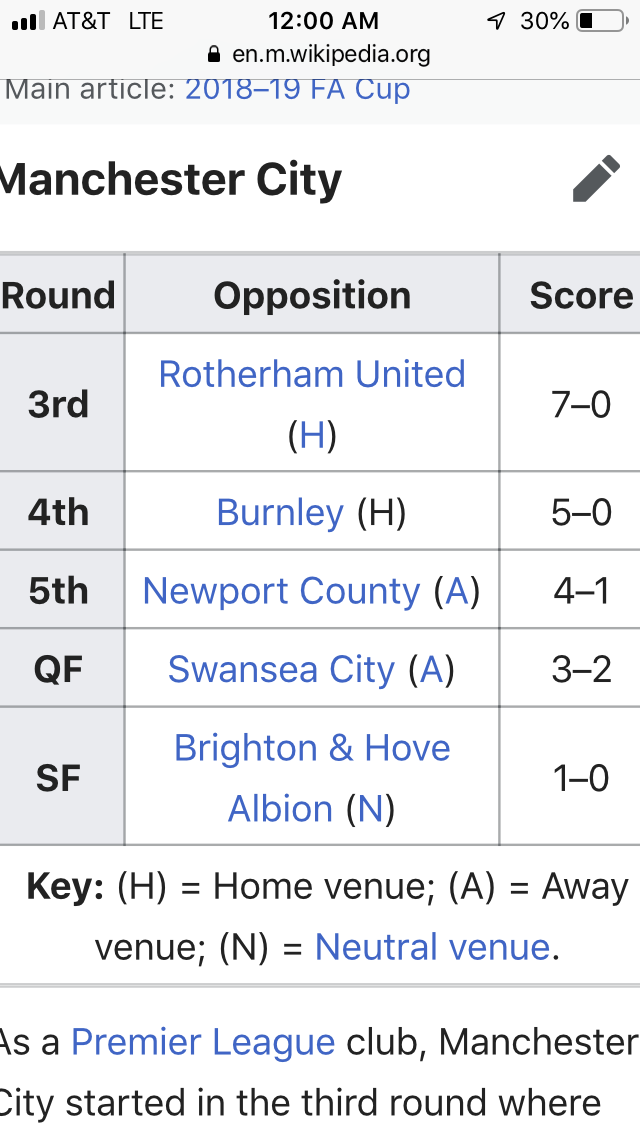
Task: Tap the 12:00 AM clock in status bar
Action: click(324, 20)
